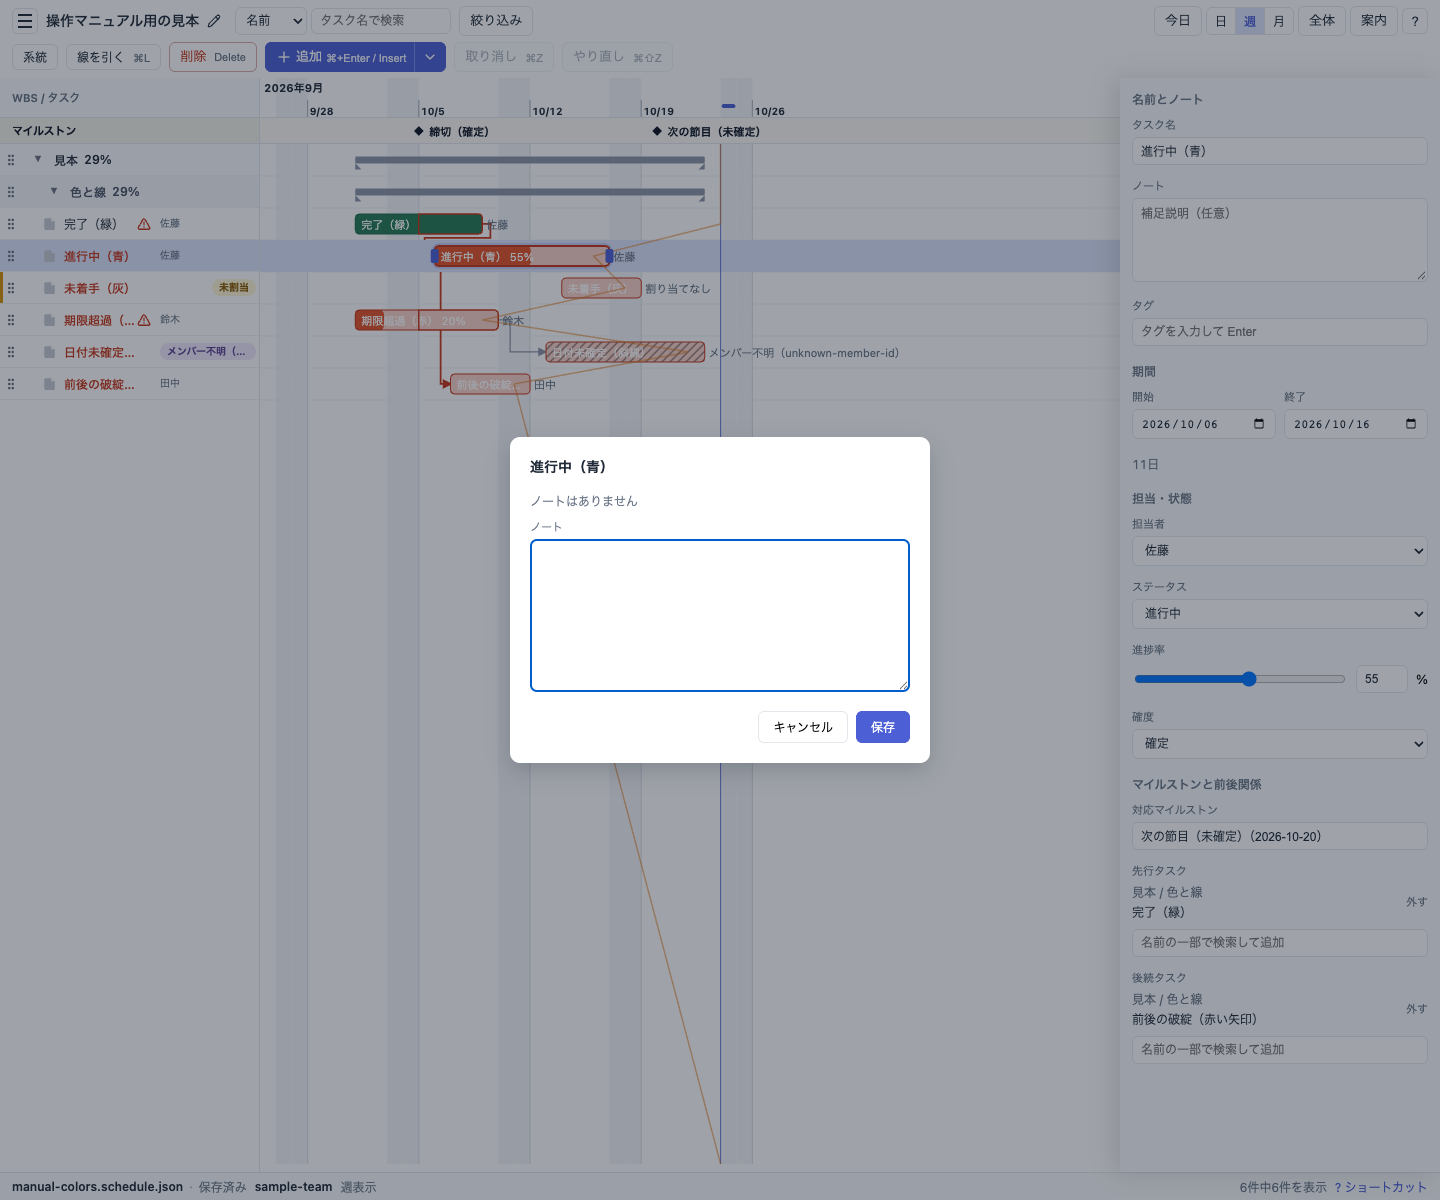Click 外す next to 前後の破綻 successor
The image size is (1440, 1200).
[1416, 1009]
